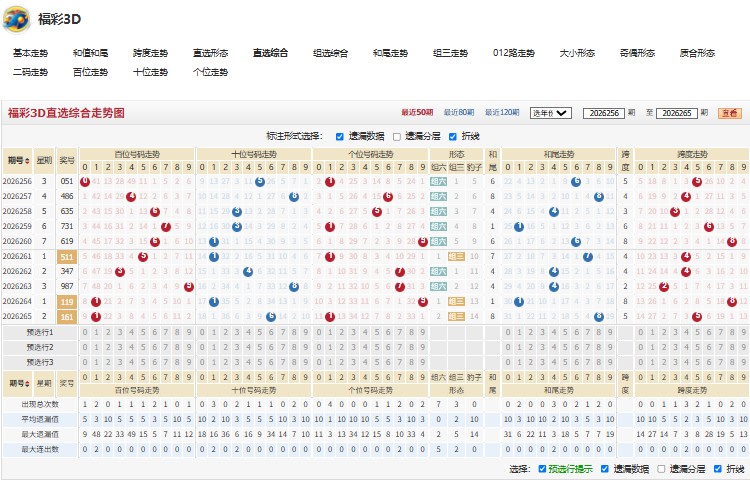Click 最大遗漏值 row label
The image size is (750, 482).
coord(40,435)
